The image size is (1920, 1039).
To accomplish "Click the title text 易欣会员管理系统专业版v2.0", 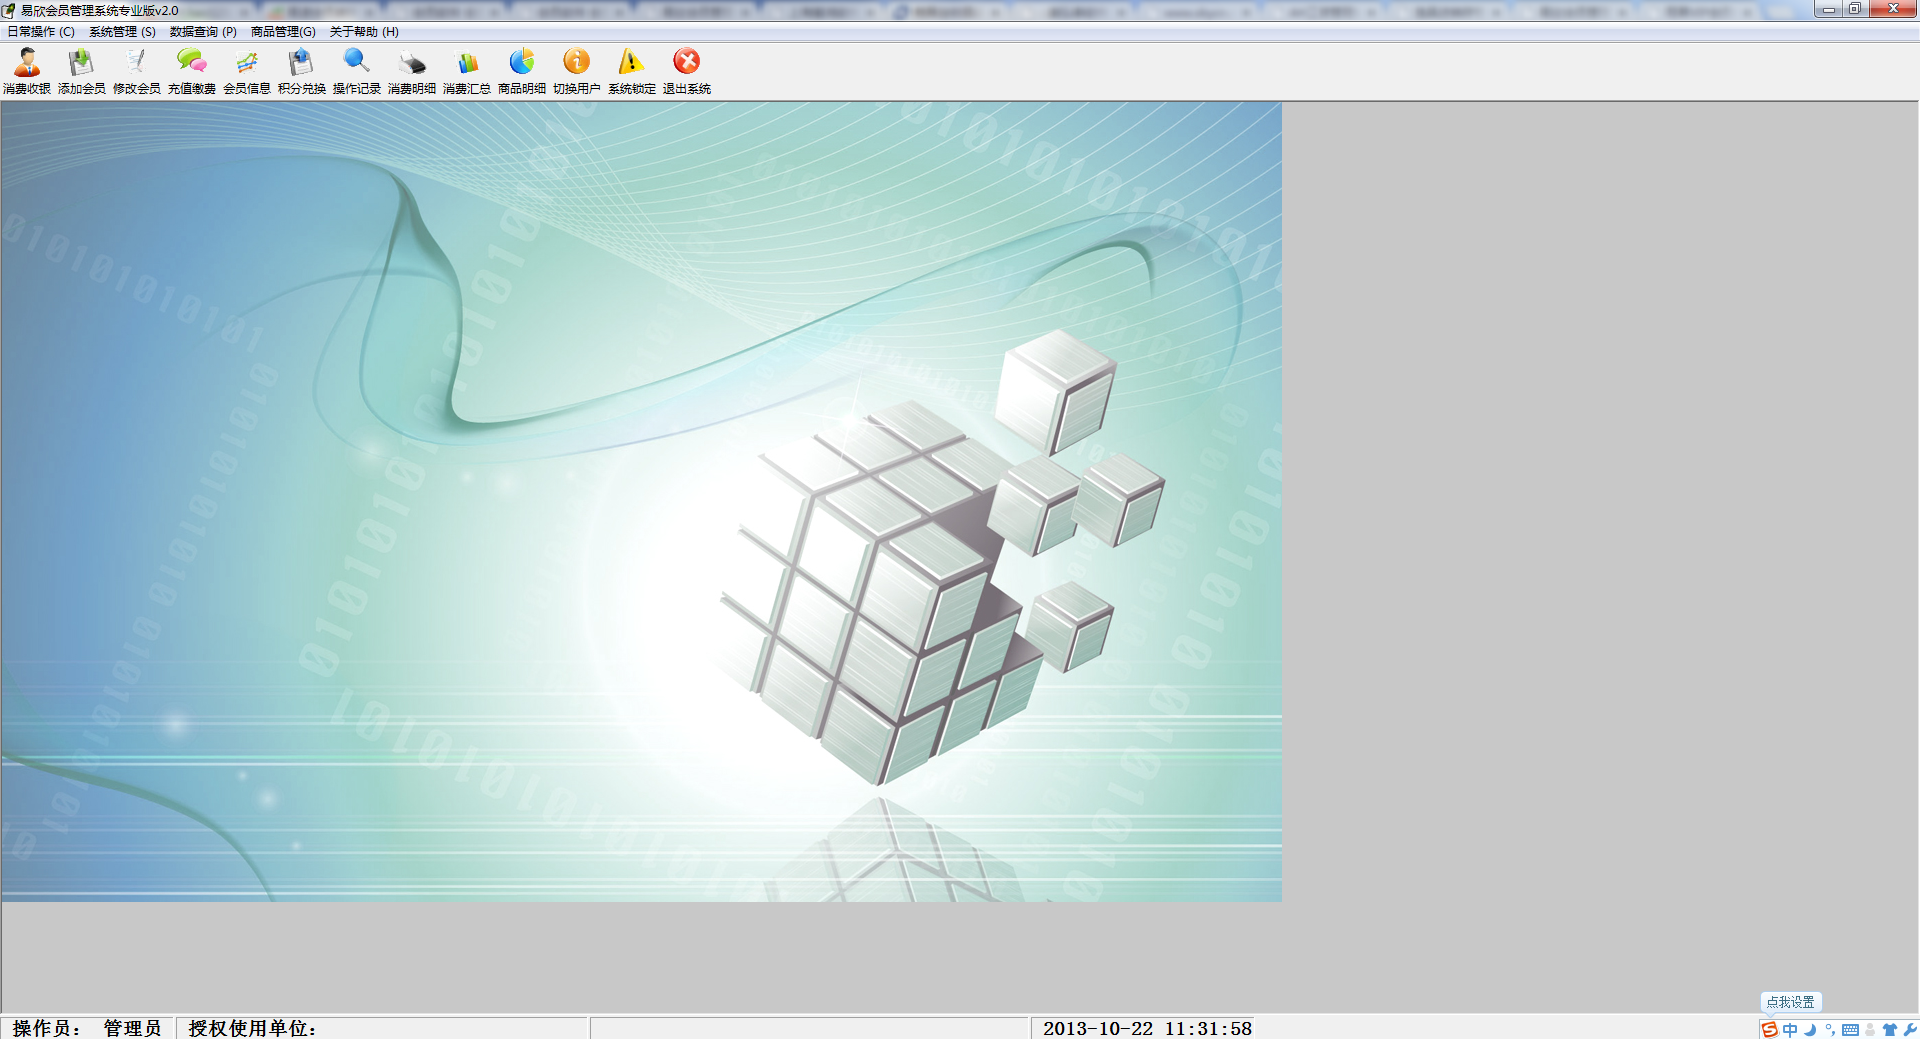I will (100, 10).
